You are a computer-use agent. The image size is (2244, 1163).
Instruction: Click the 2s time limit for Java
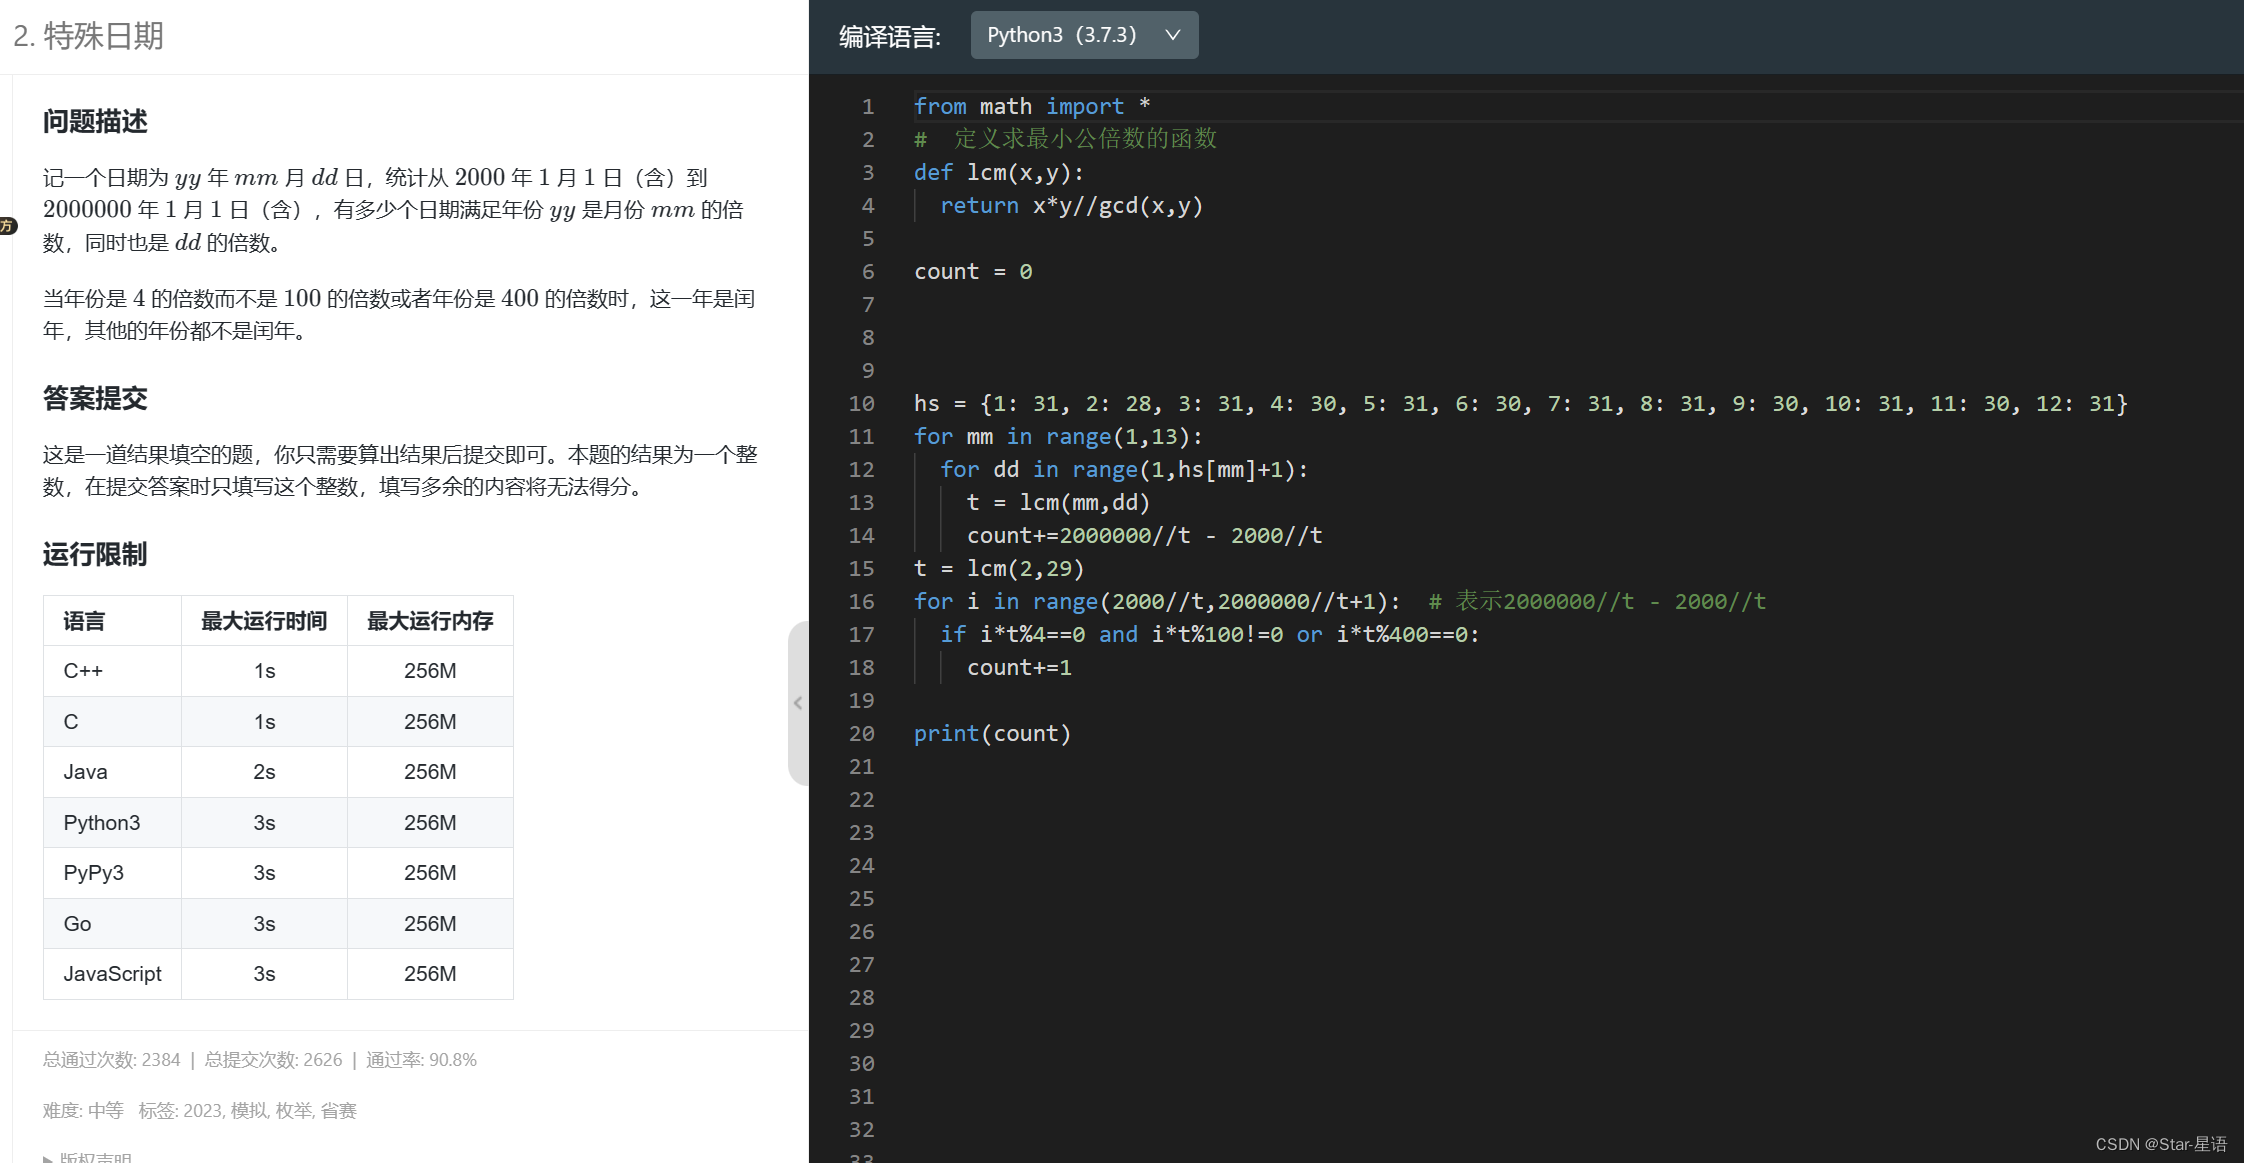[264, 772]
